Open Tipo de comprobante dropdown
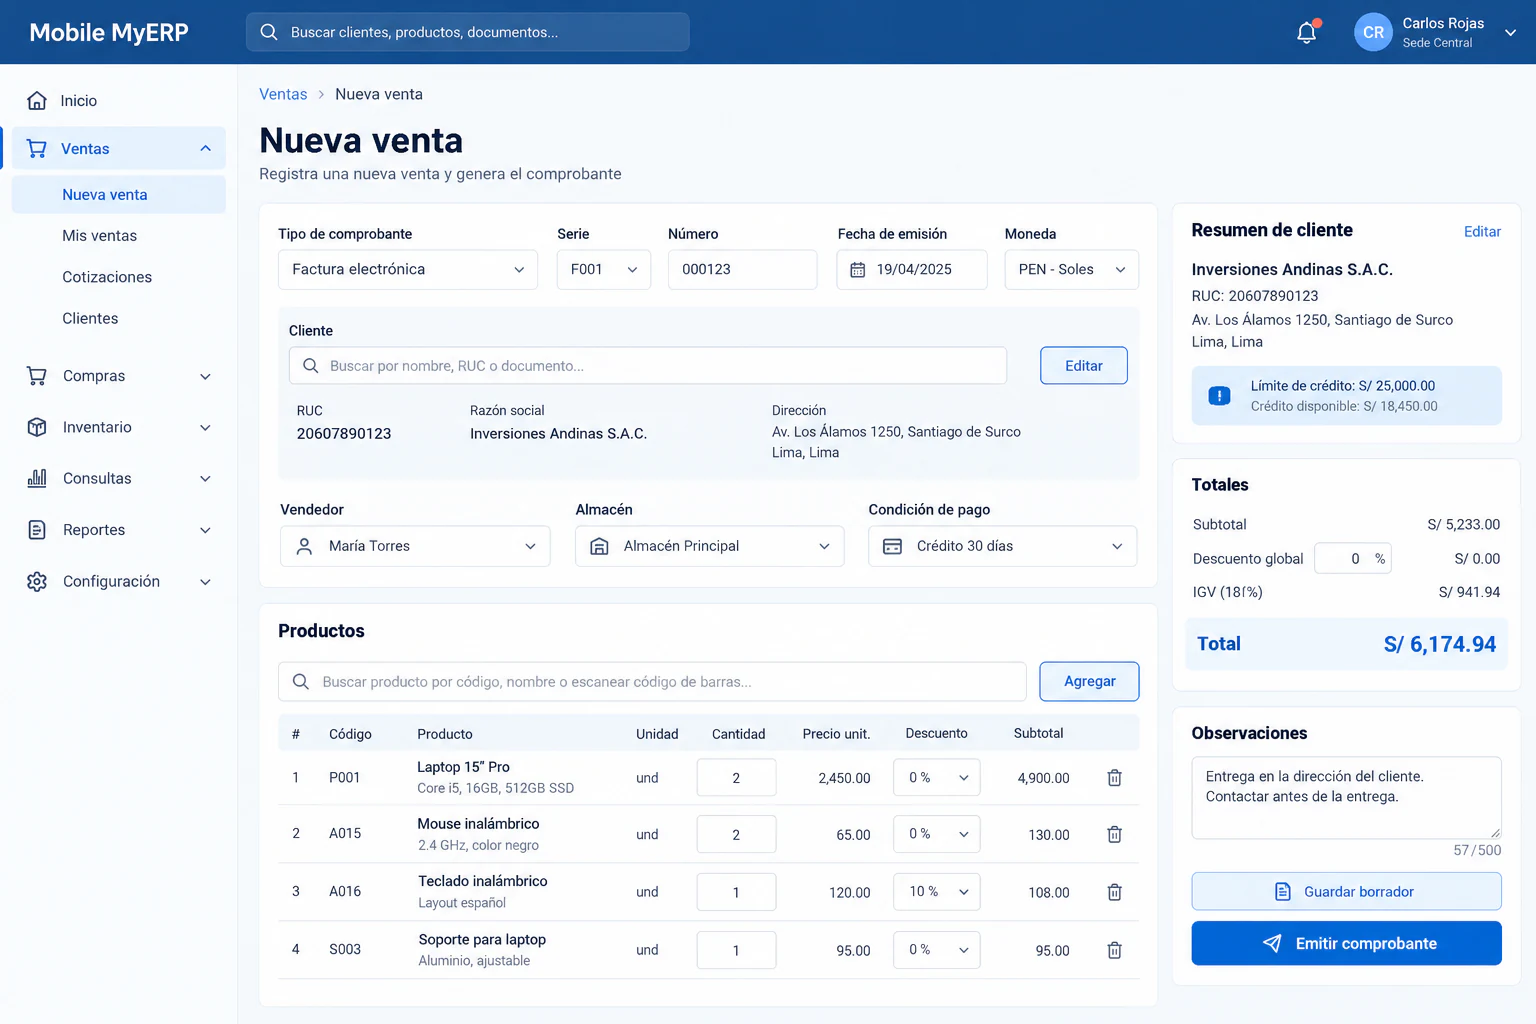The width and height of the screenshot is (1536, 1024). coord(408,270)
